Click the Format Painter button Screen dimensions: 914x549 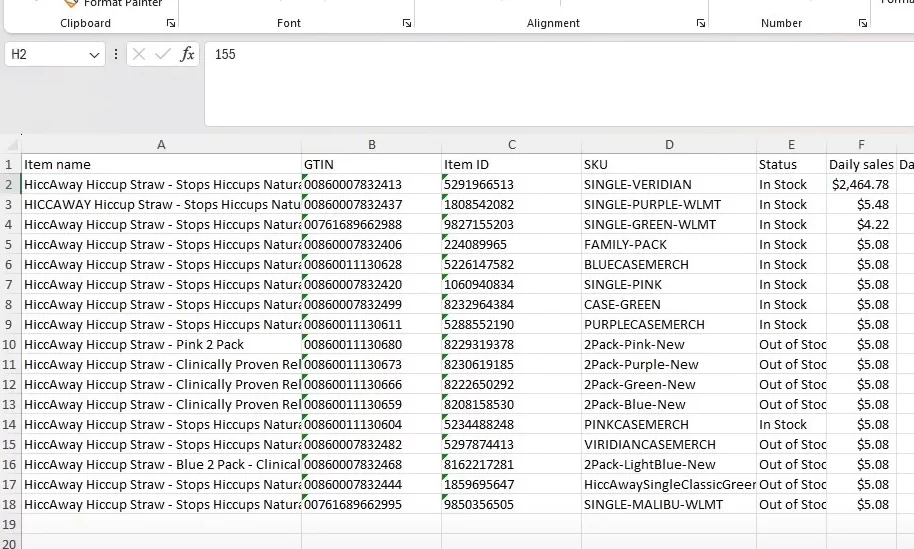113,3
